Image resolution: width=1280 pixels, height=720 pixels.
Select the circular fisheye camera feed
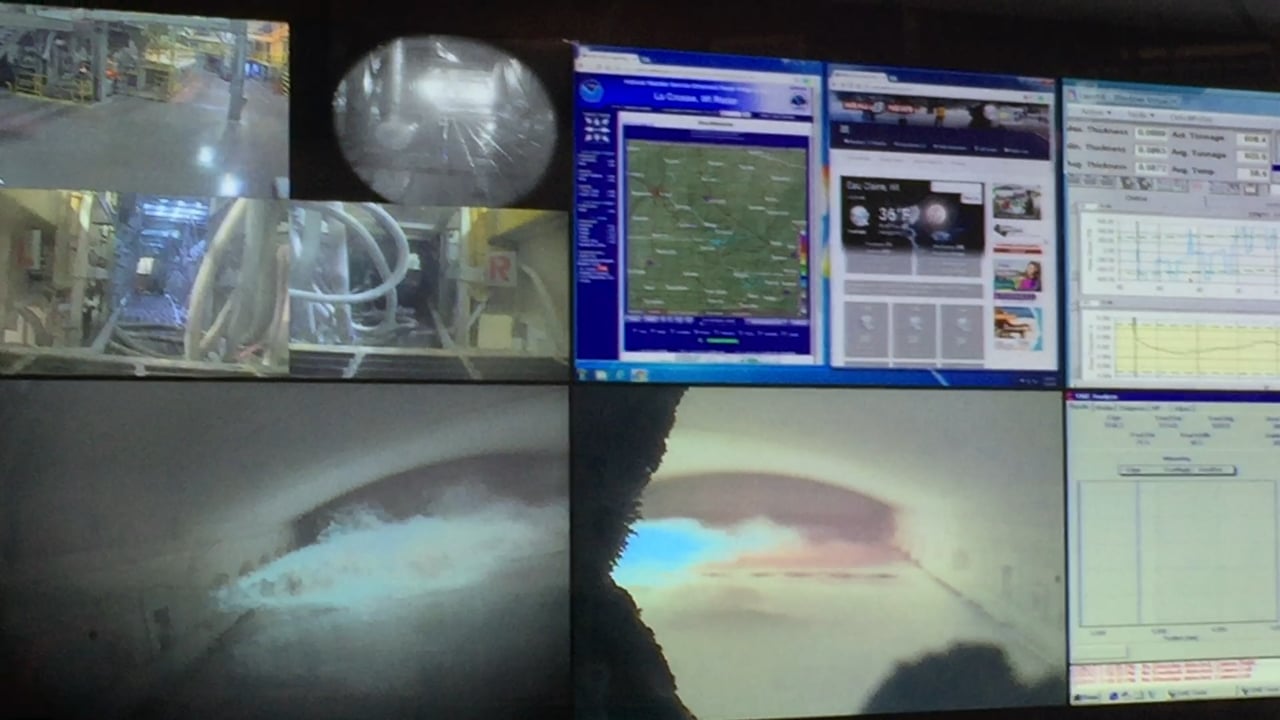tap(445, 121)
